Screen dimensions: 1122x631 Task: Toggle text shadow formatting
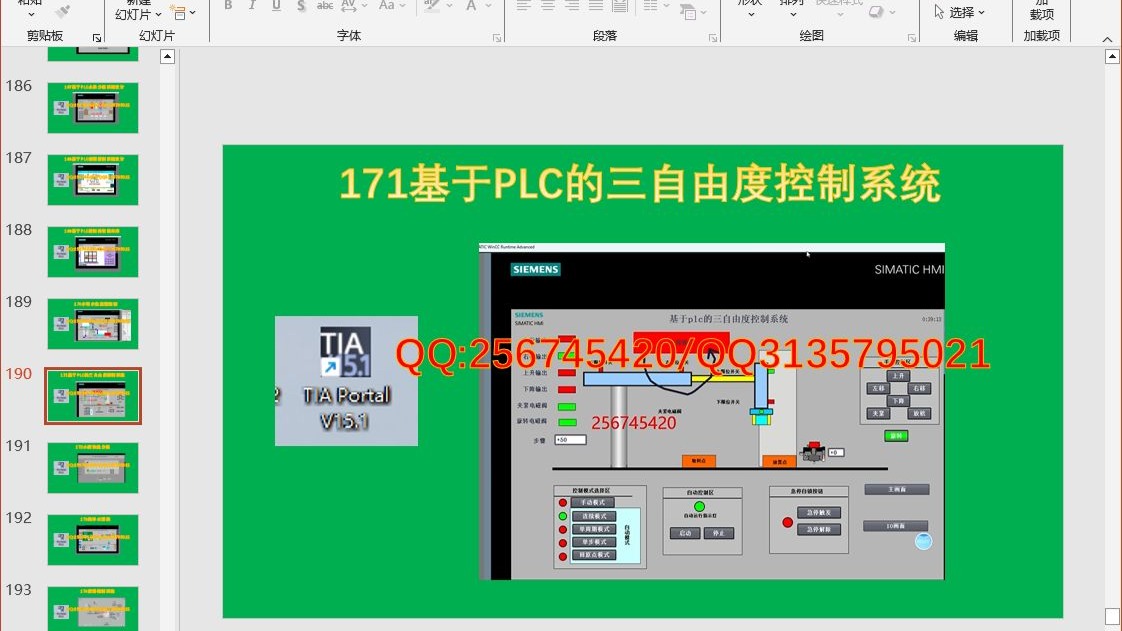point(301,6)
